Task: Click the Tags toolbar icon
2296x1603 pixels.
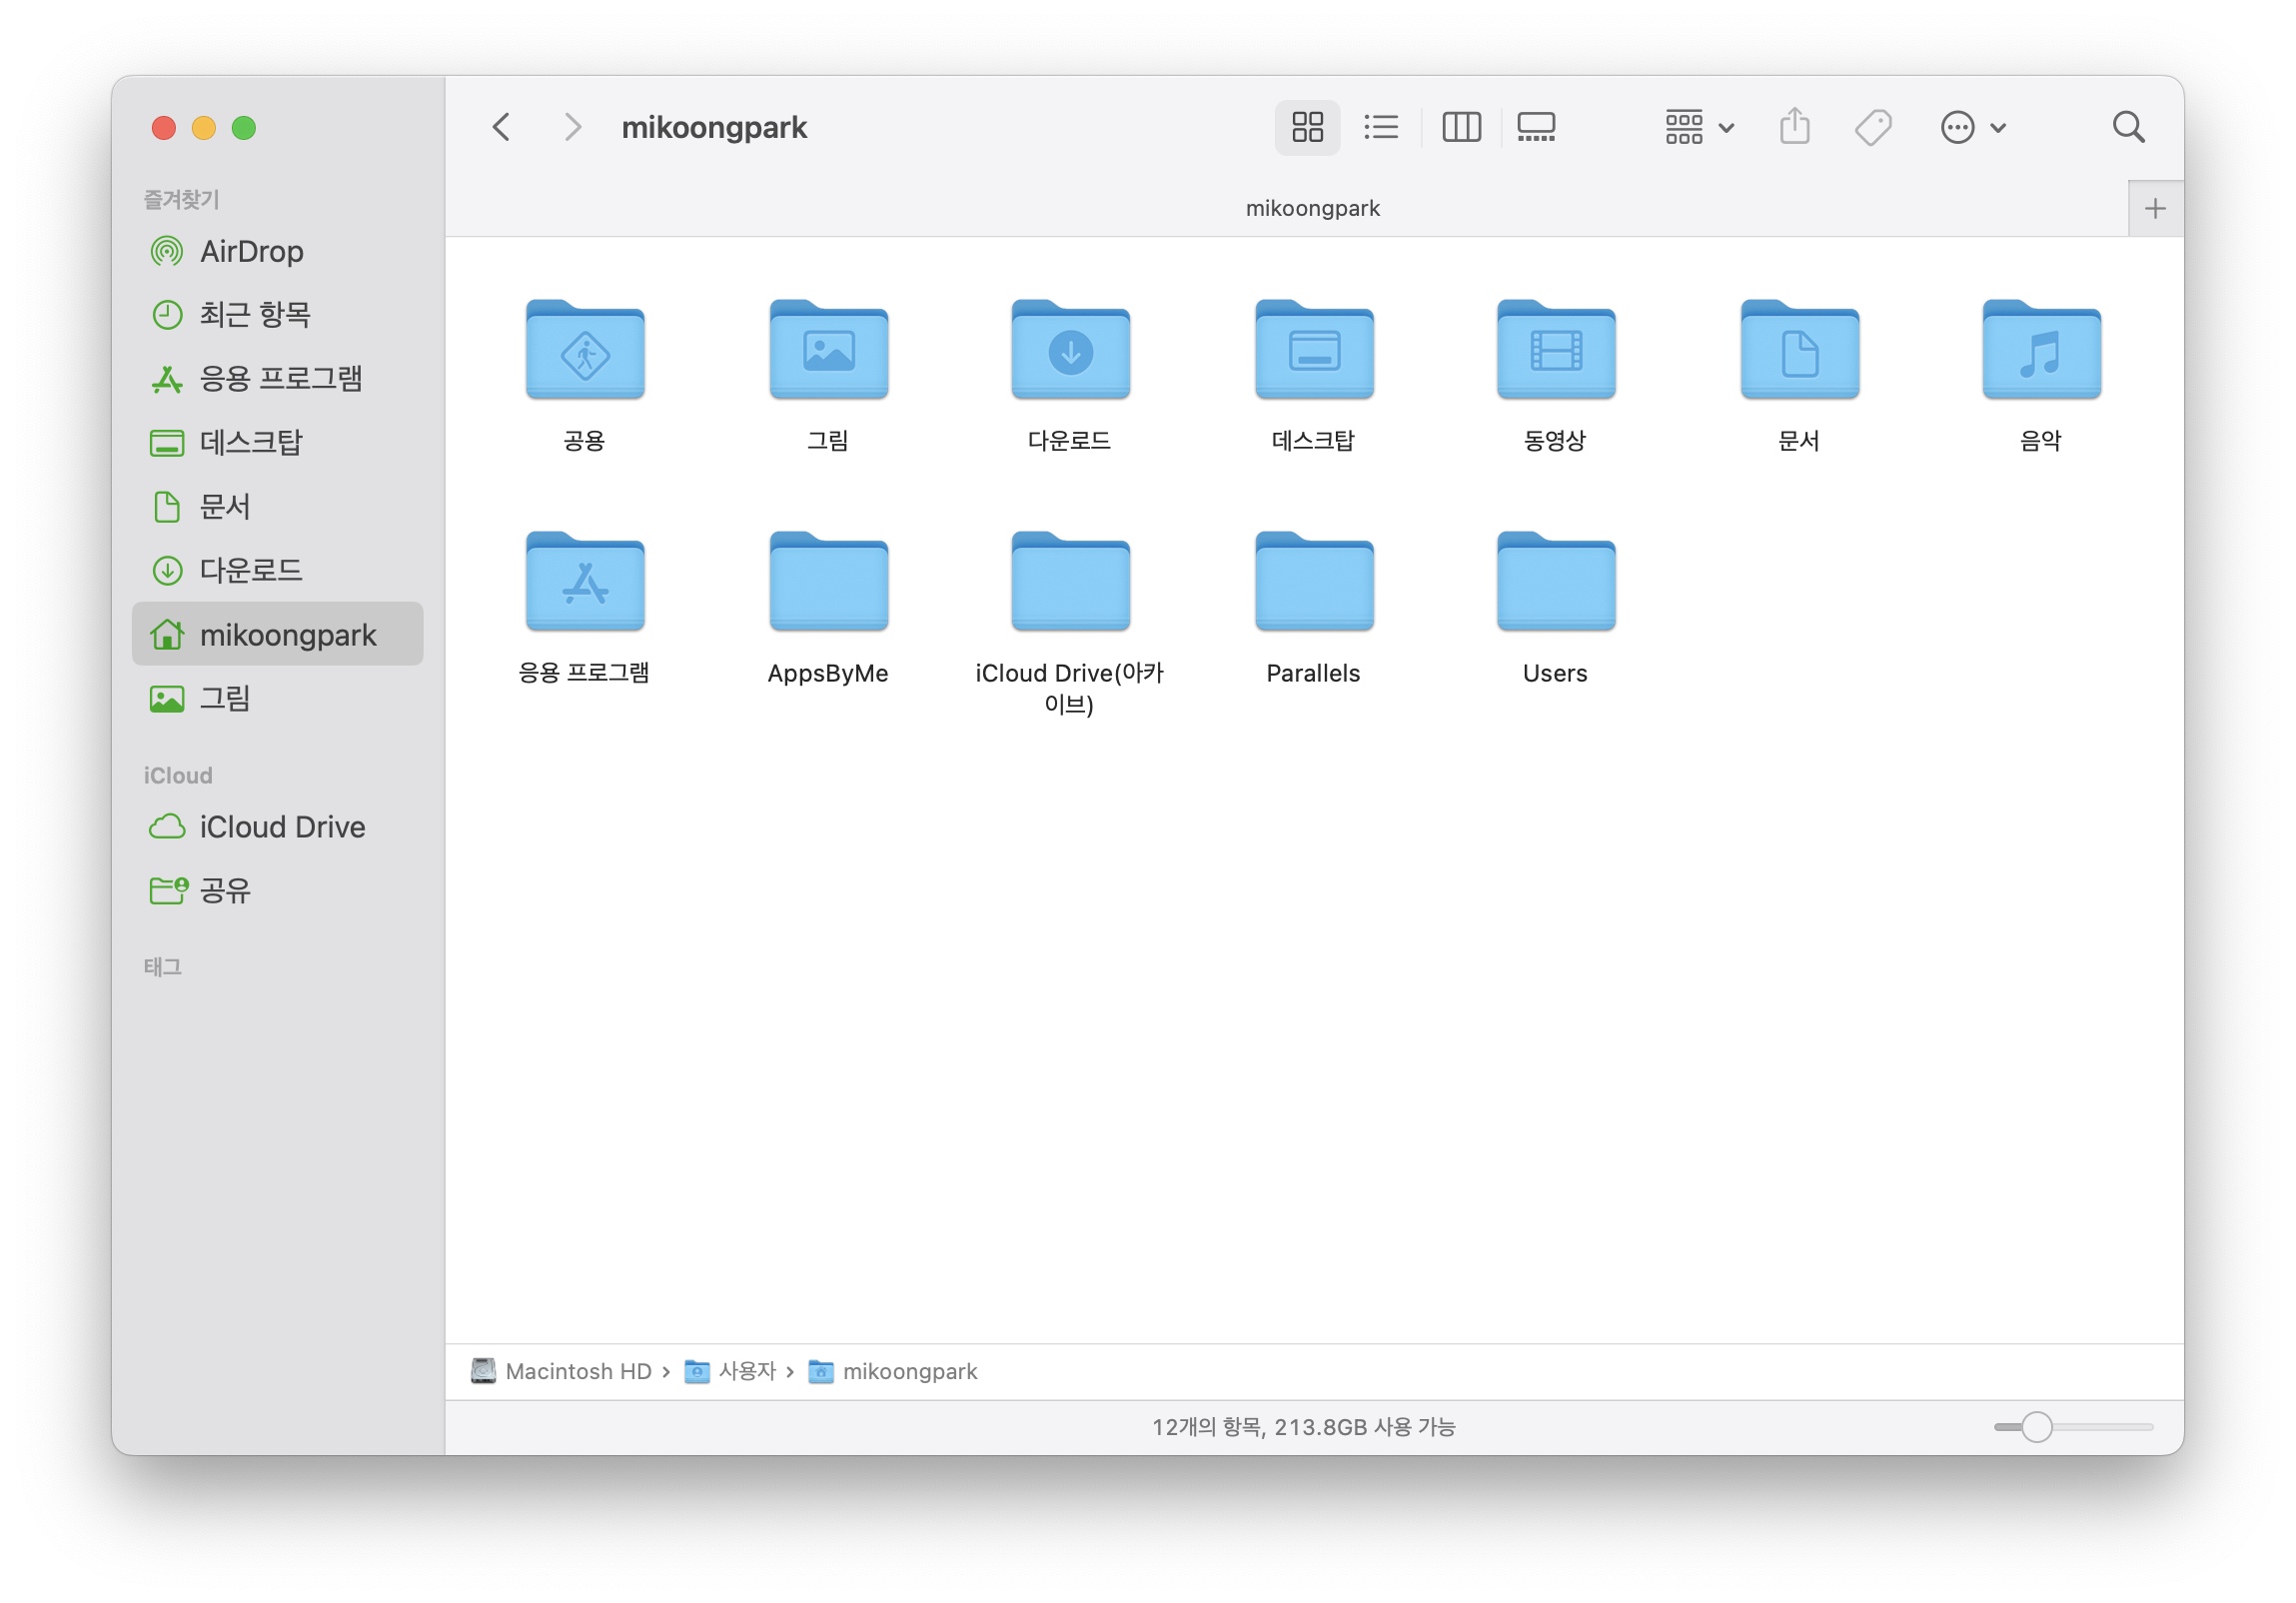Action: 1872,127
